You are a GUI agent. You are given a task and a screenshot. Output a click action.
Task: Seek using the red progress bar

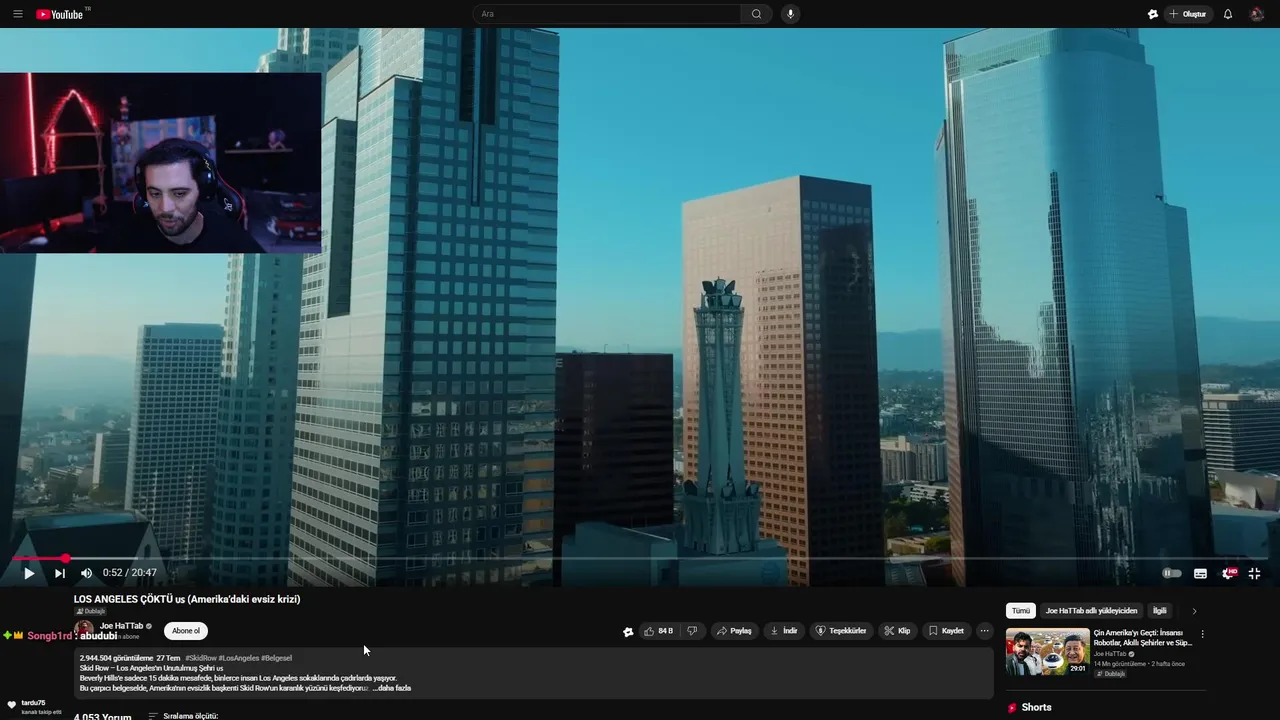[640, 558]
